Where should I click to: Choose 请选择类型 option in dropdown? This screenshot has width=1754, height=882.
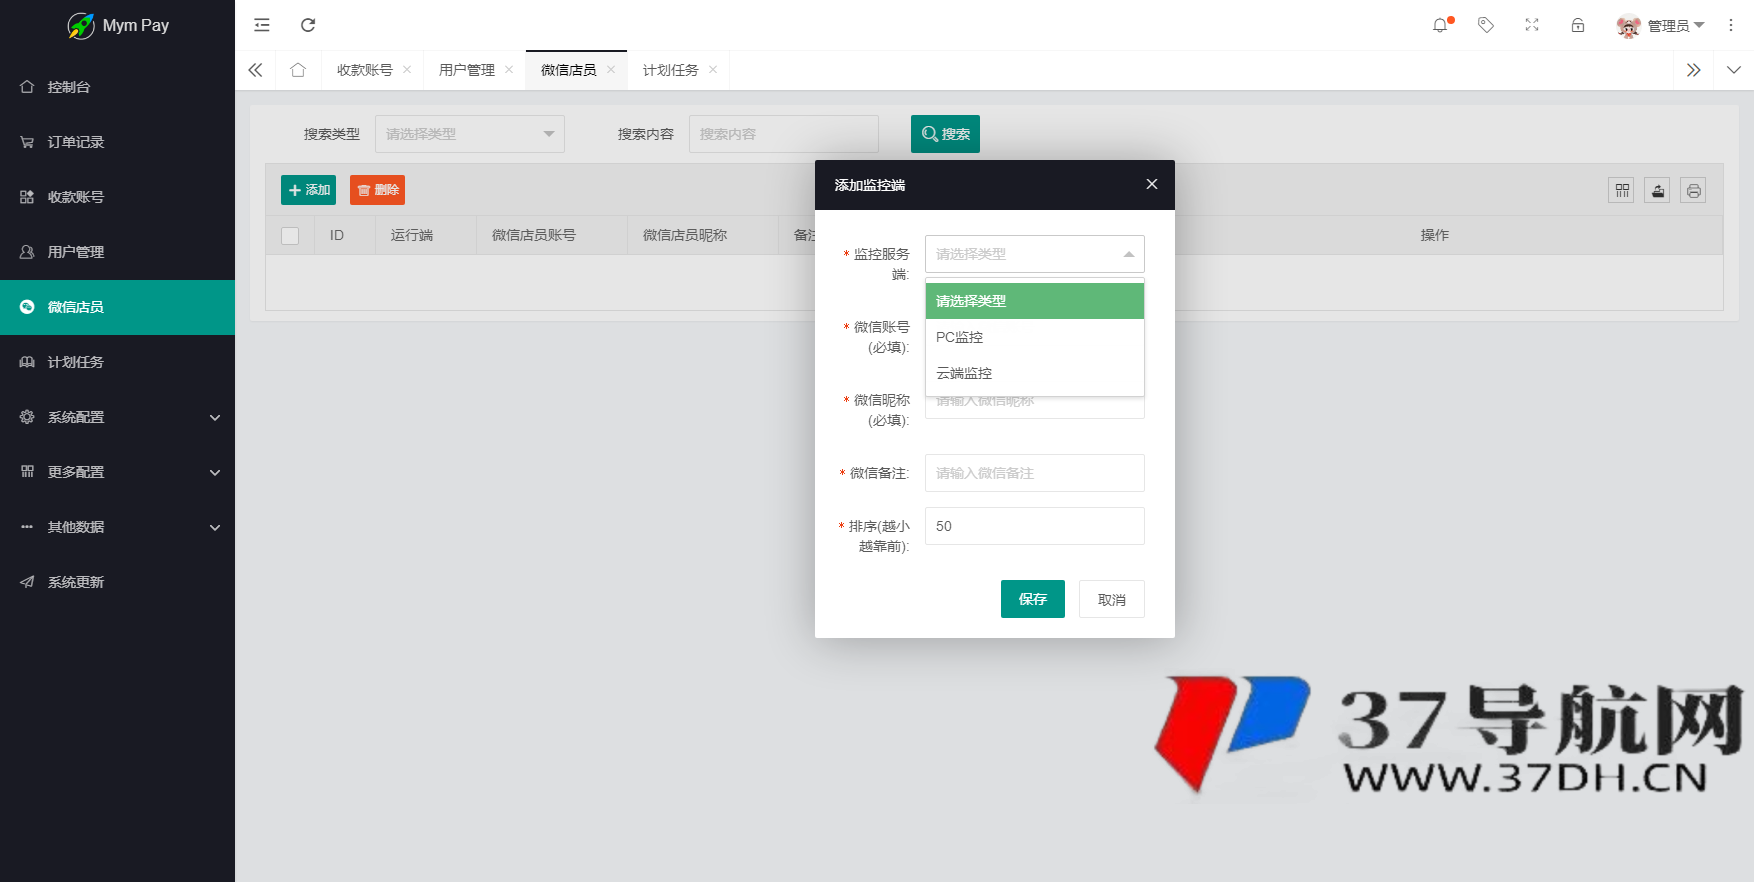[x=1035, y=301]
